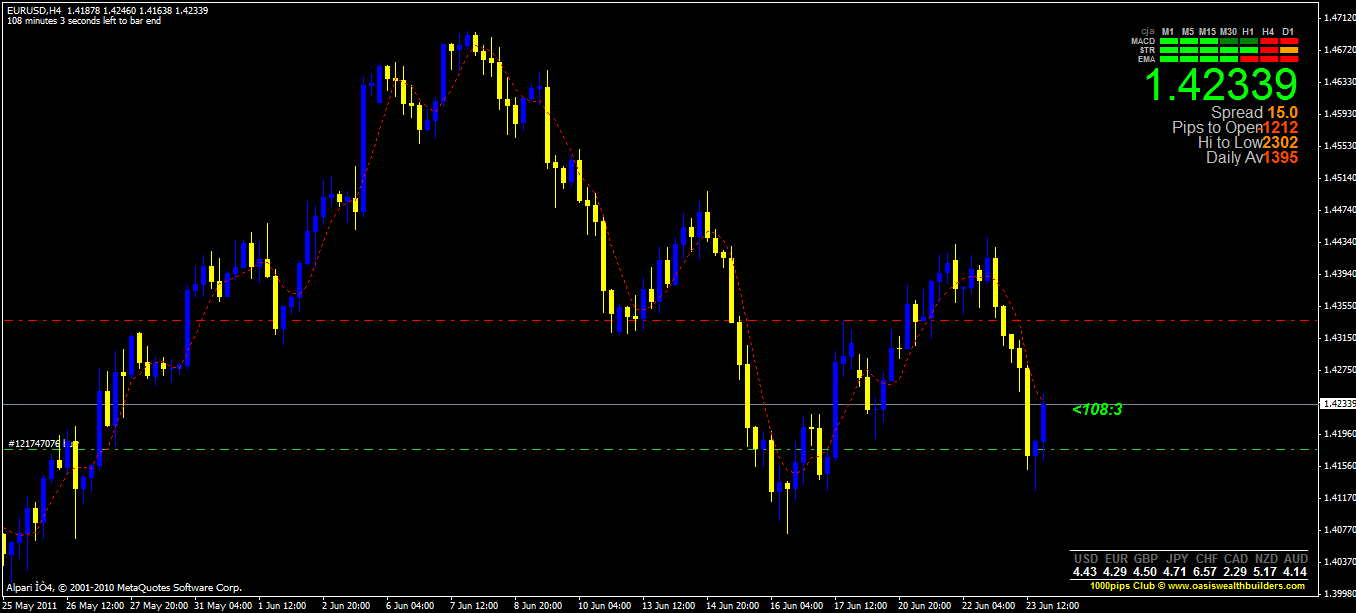Click the Pips to Open value
1356x613 pixels.
[1280, 128]
